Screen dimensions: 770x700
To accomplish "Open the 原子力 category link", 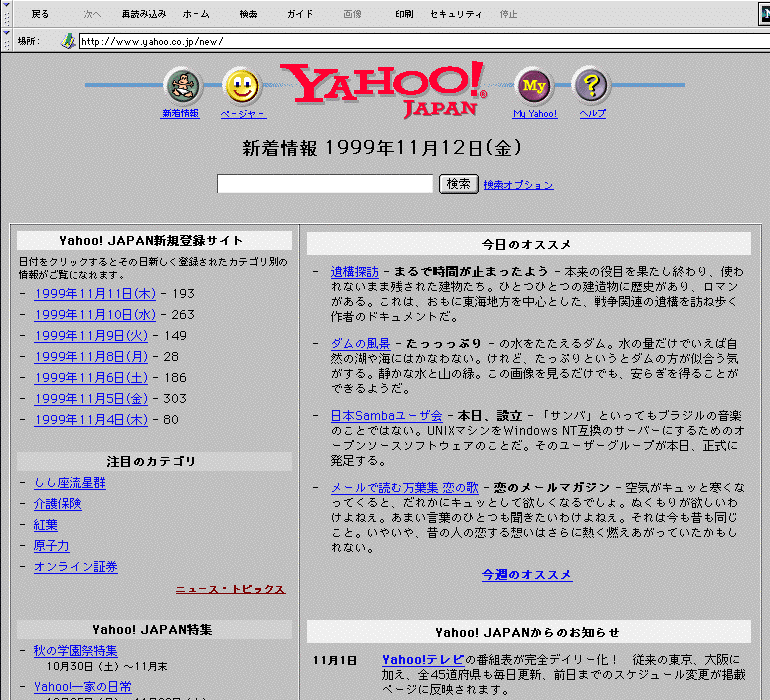I will click(52, 545).
